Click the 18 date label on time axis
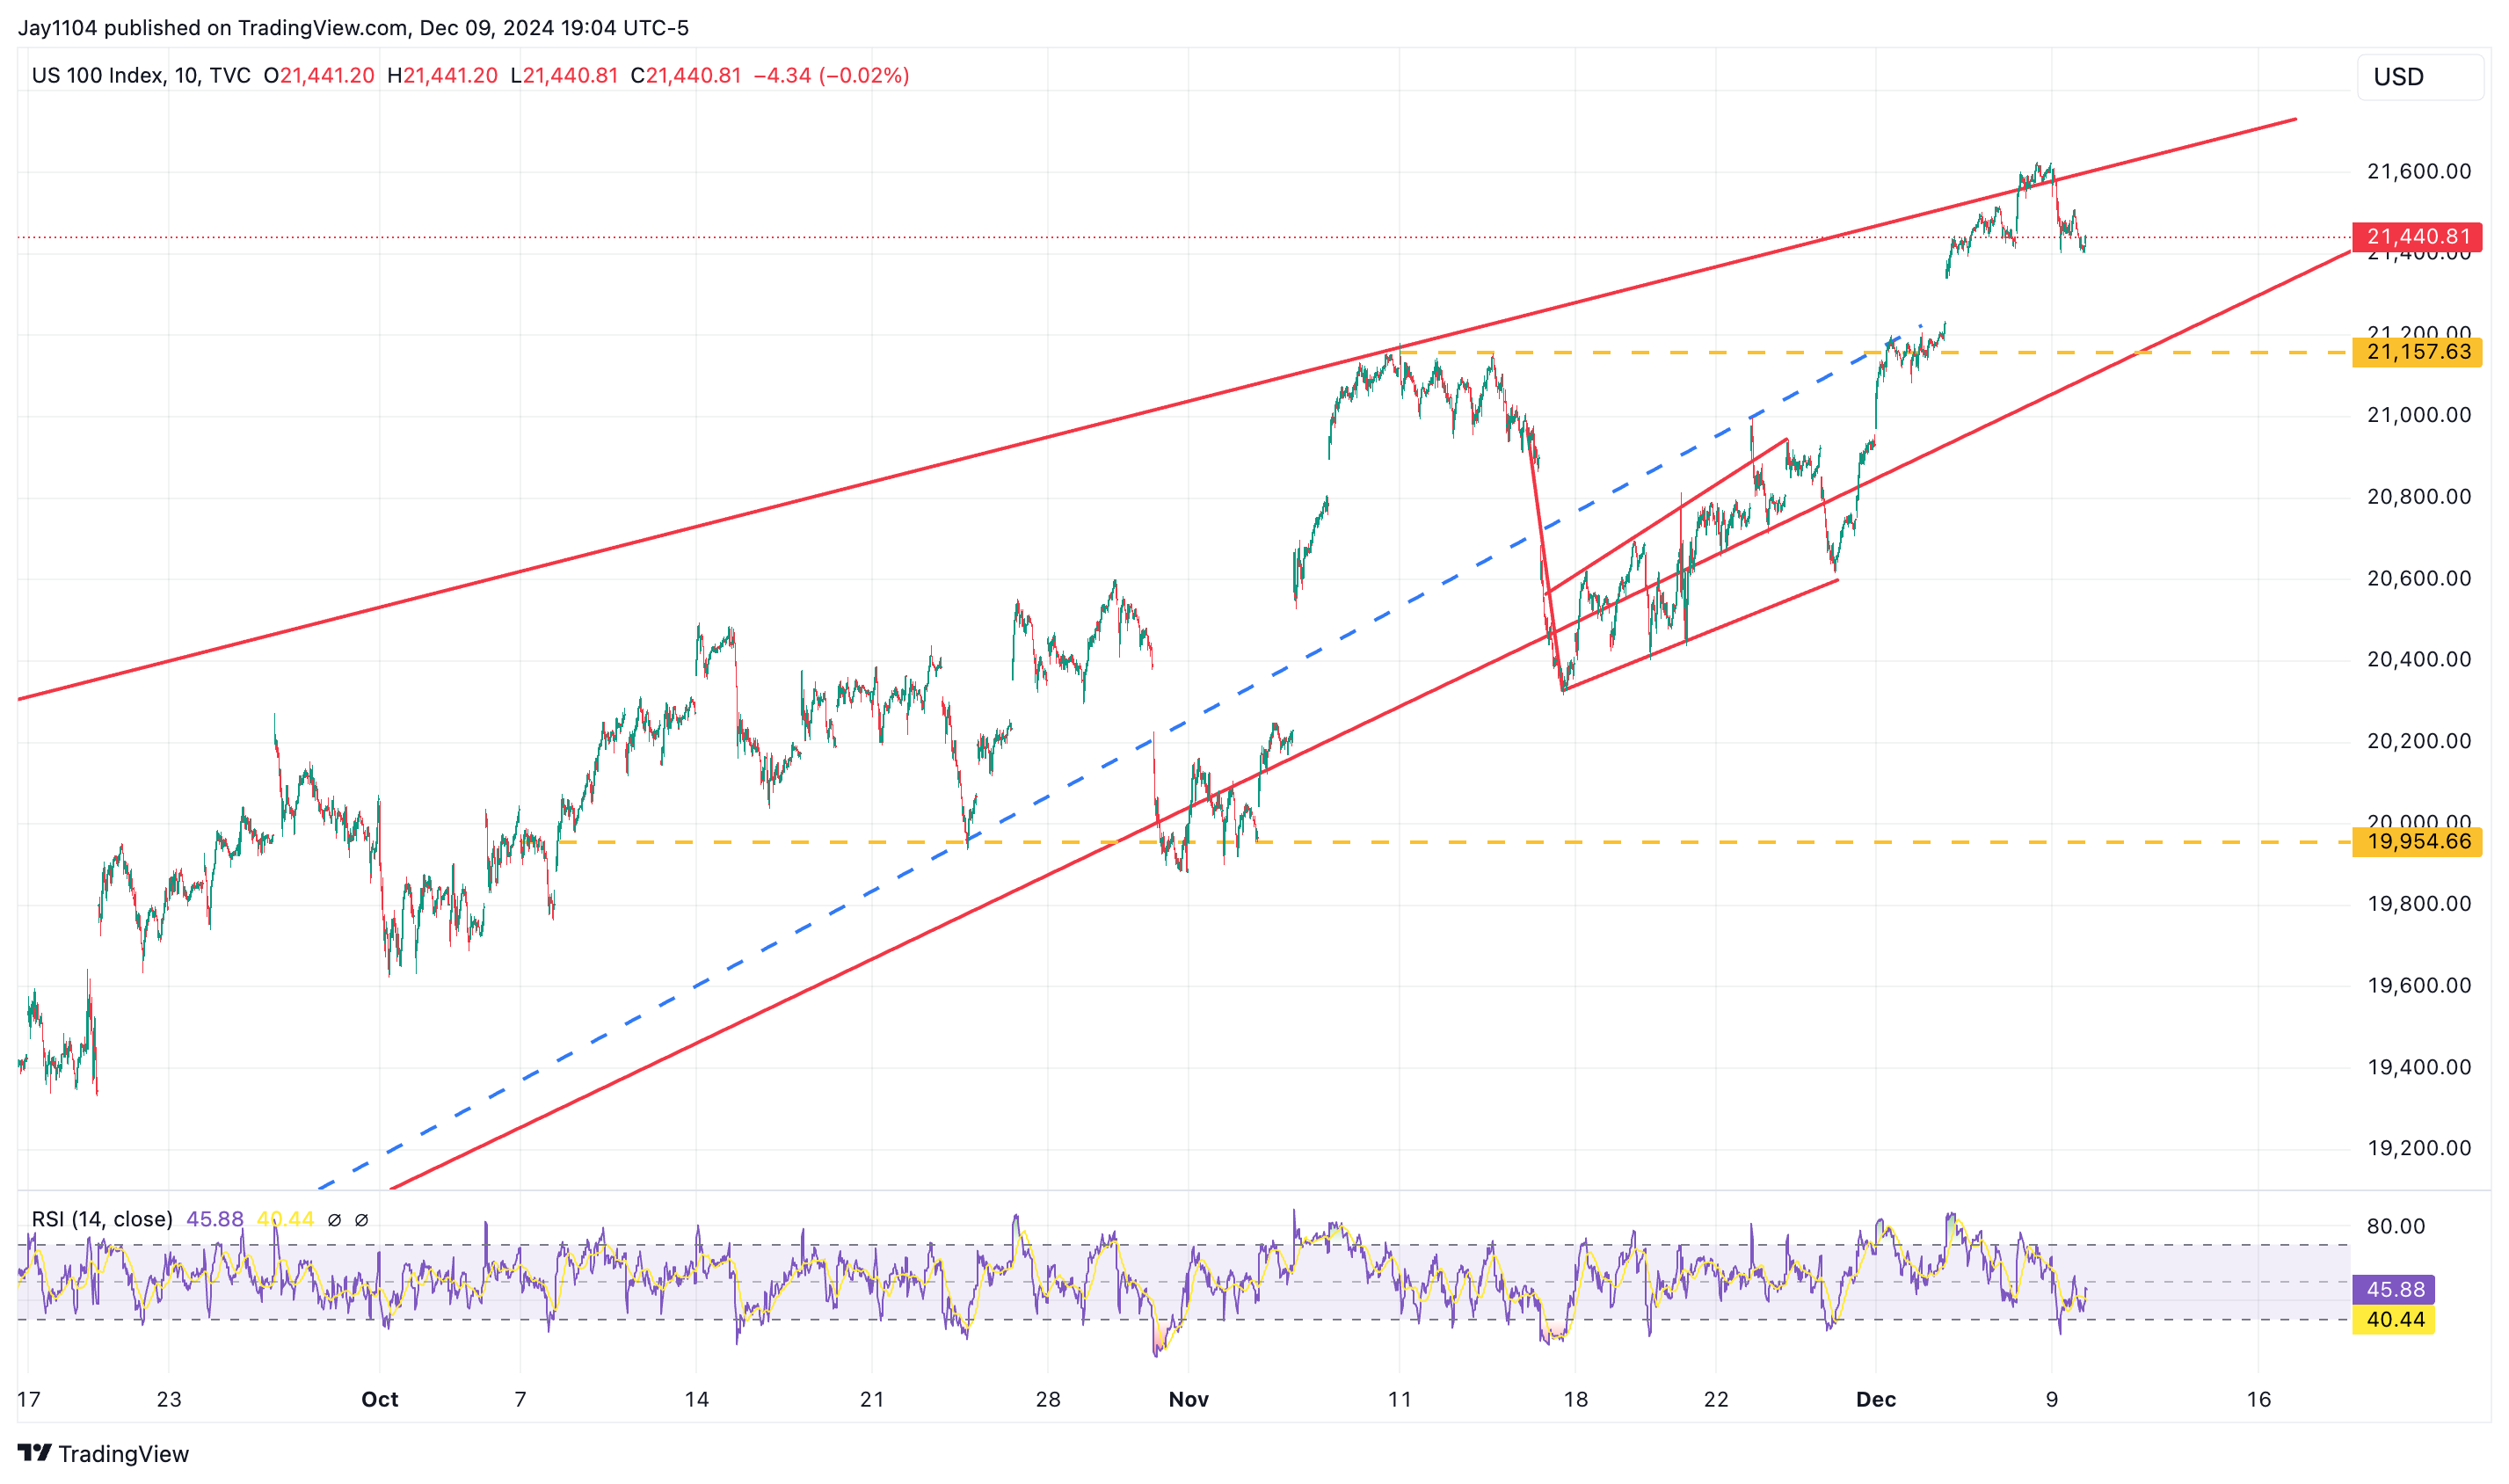 (1576, 1399)
